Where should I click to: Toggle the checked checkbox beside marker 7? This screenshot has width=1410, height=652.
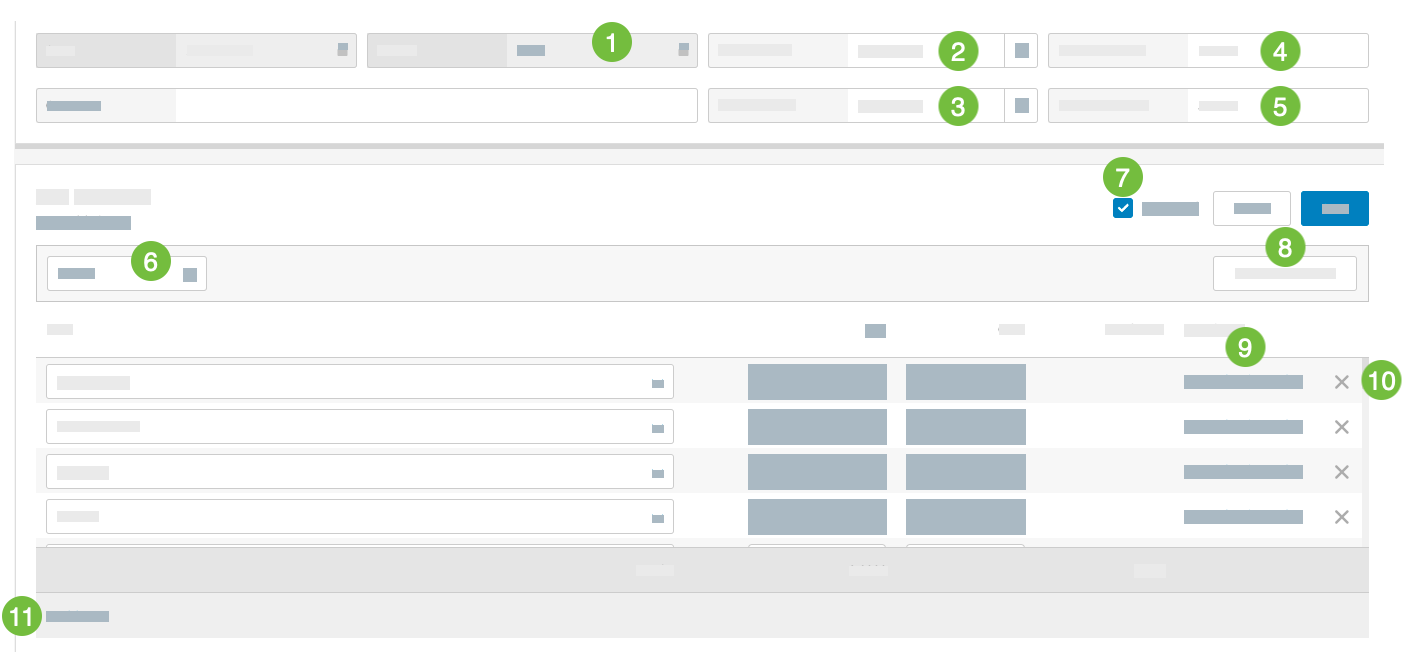pos(1122,208)
